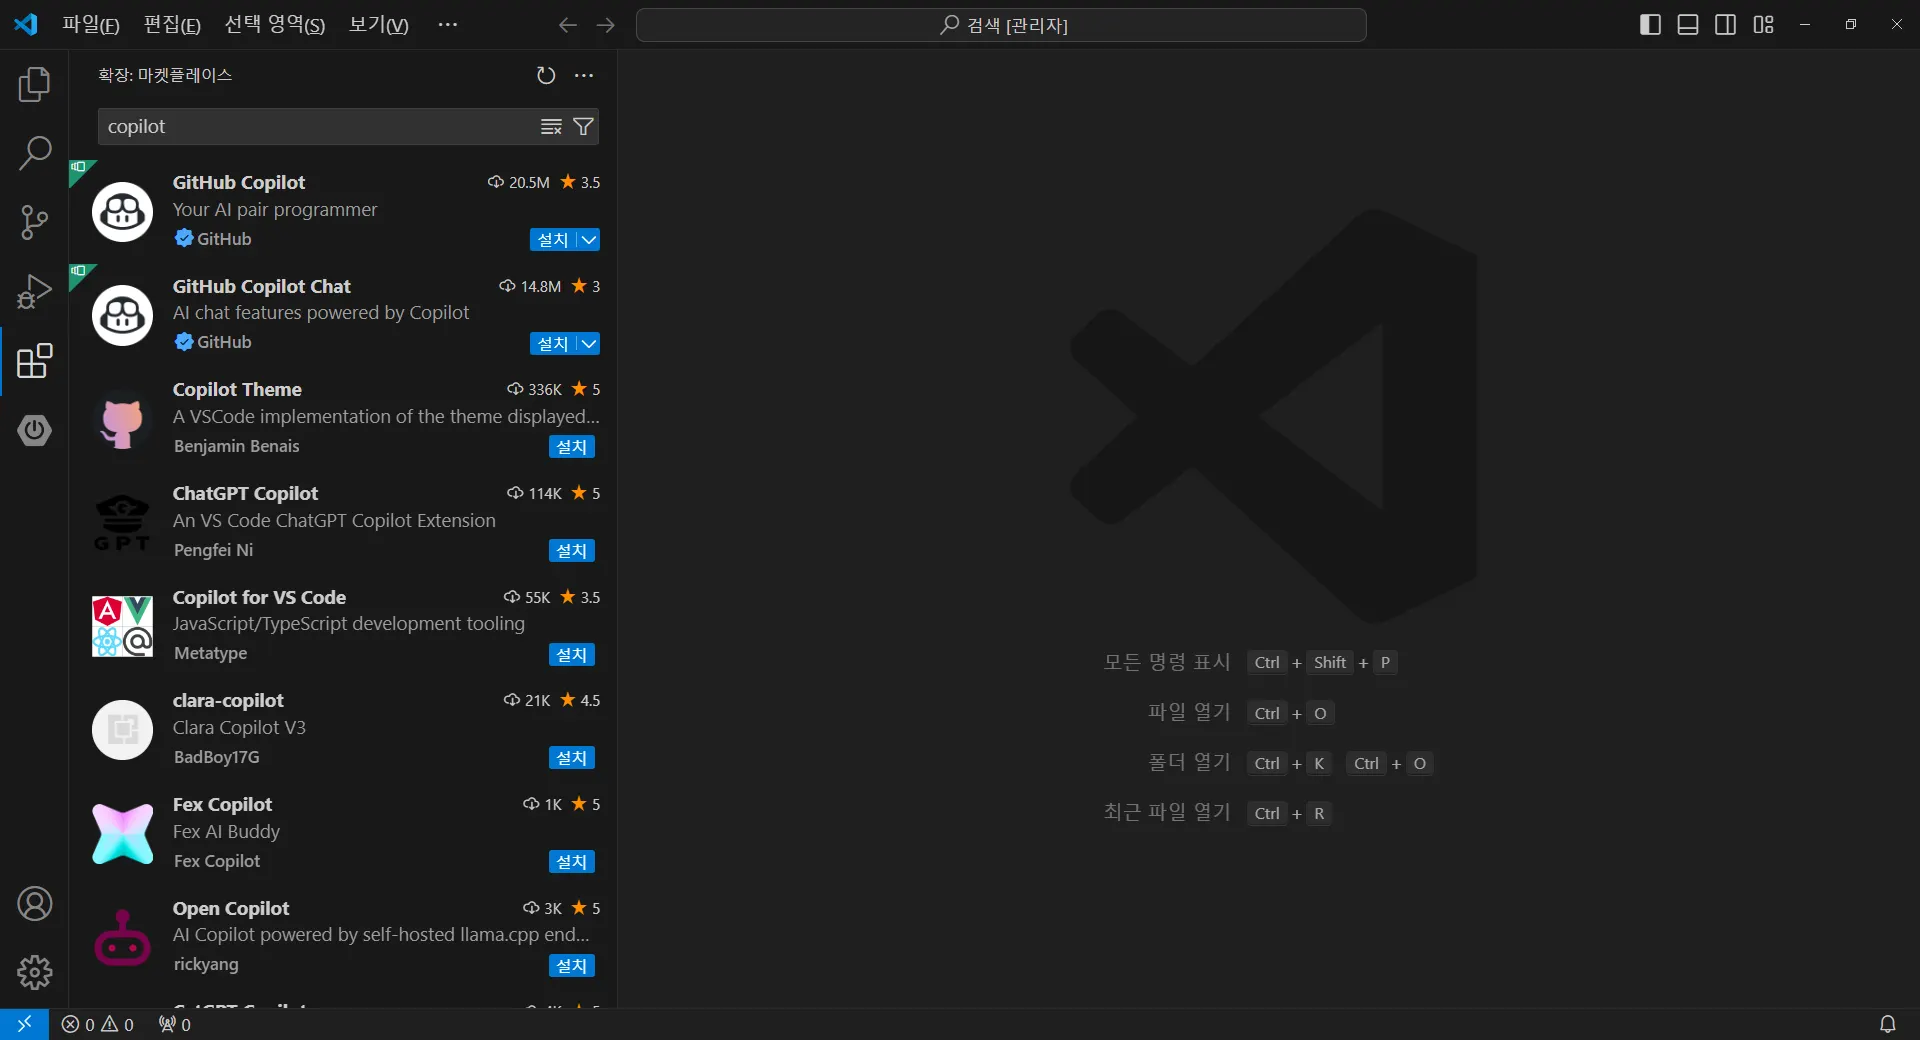This screenshot has height=1040, width=1920.
Task: Install the Copilot for VS Code extension
Action: click(572, 655)
